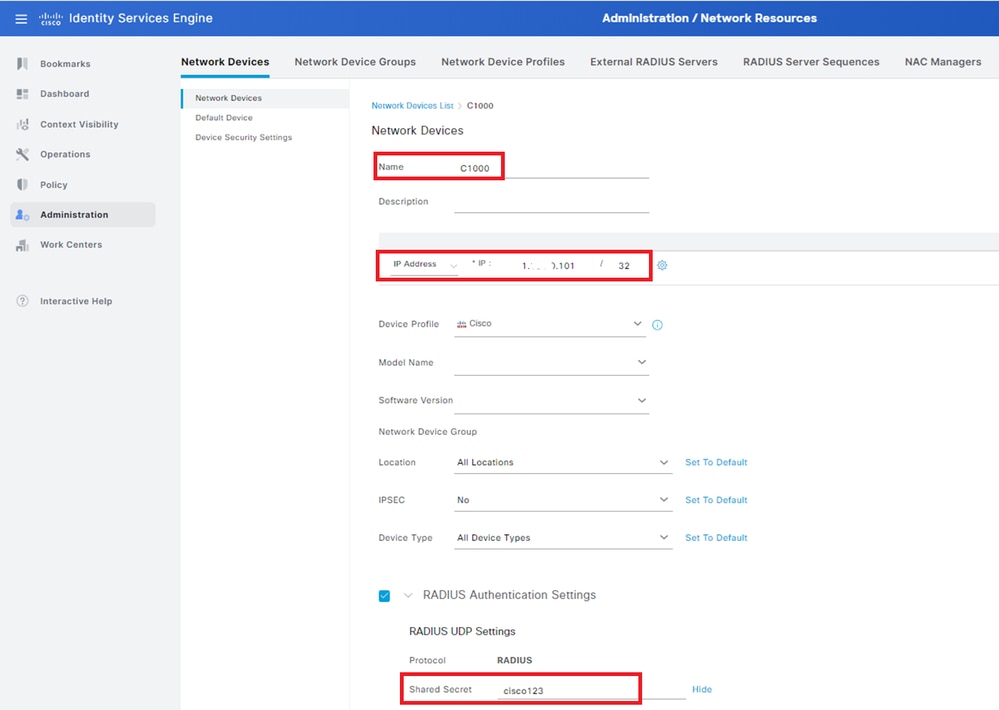The height and width of the screenshot is (710, 999).
Task: Click the Description input field
Action: pyautogui.click(x=552, y=202)
